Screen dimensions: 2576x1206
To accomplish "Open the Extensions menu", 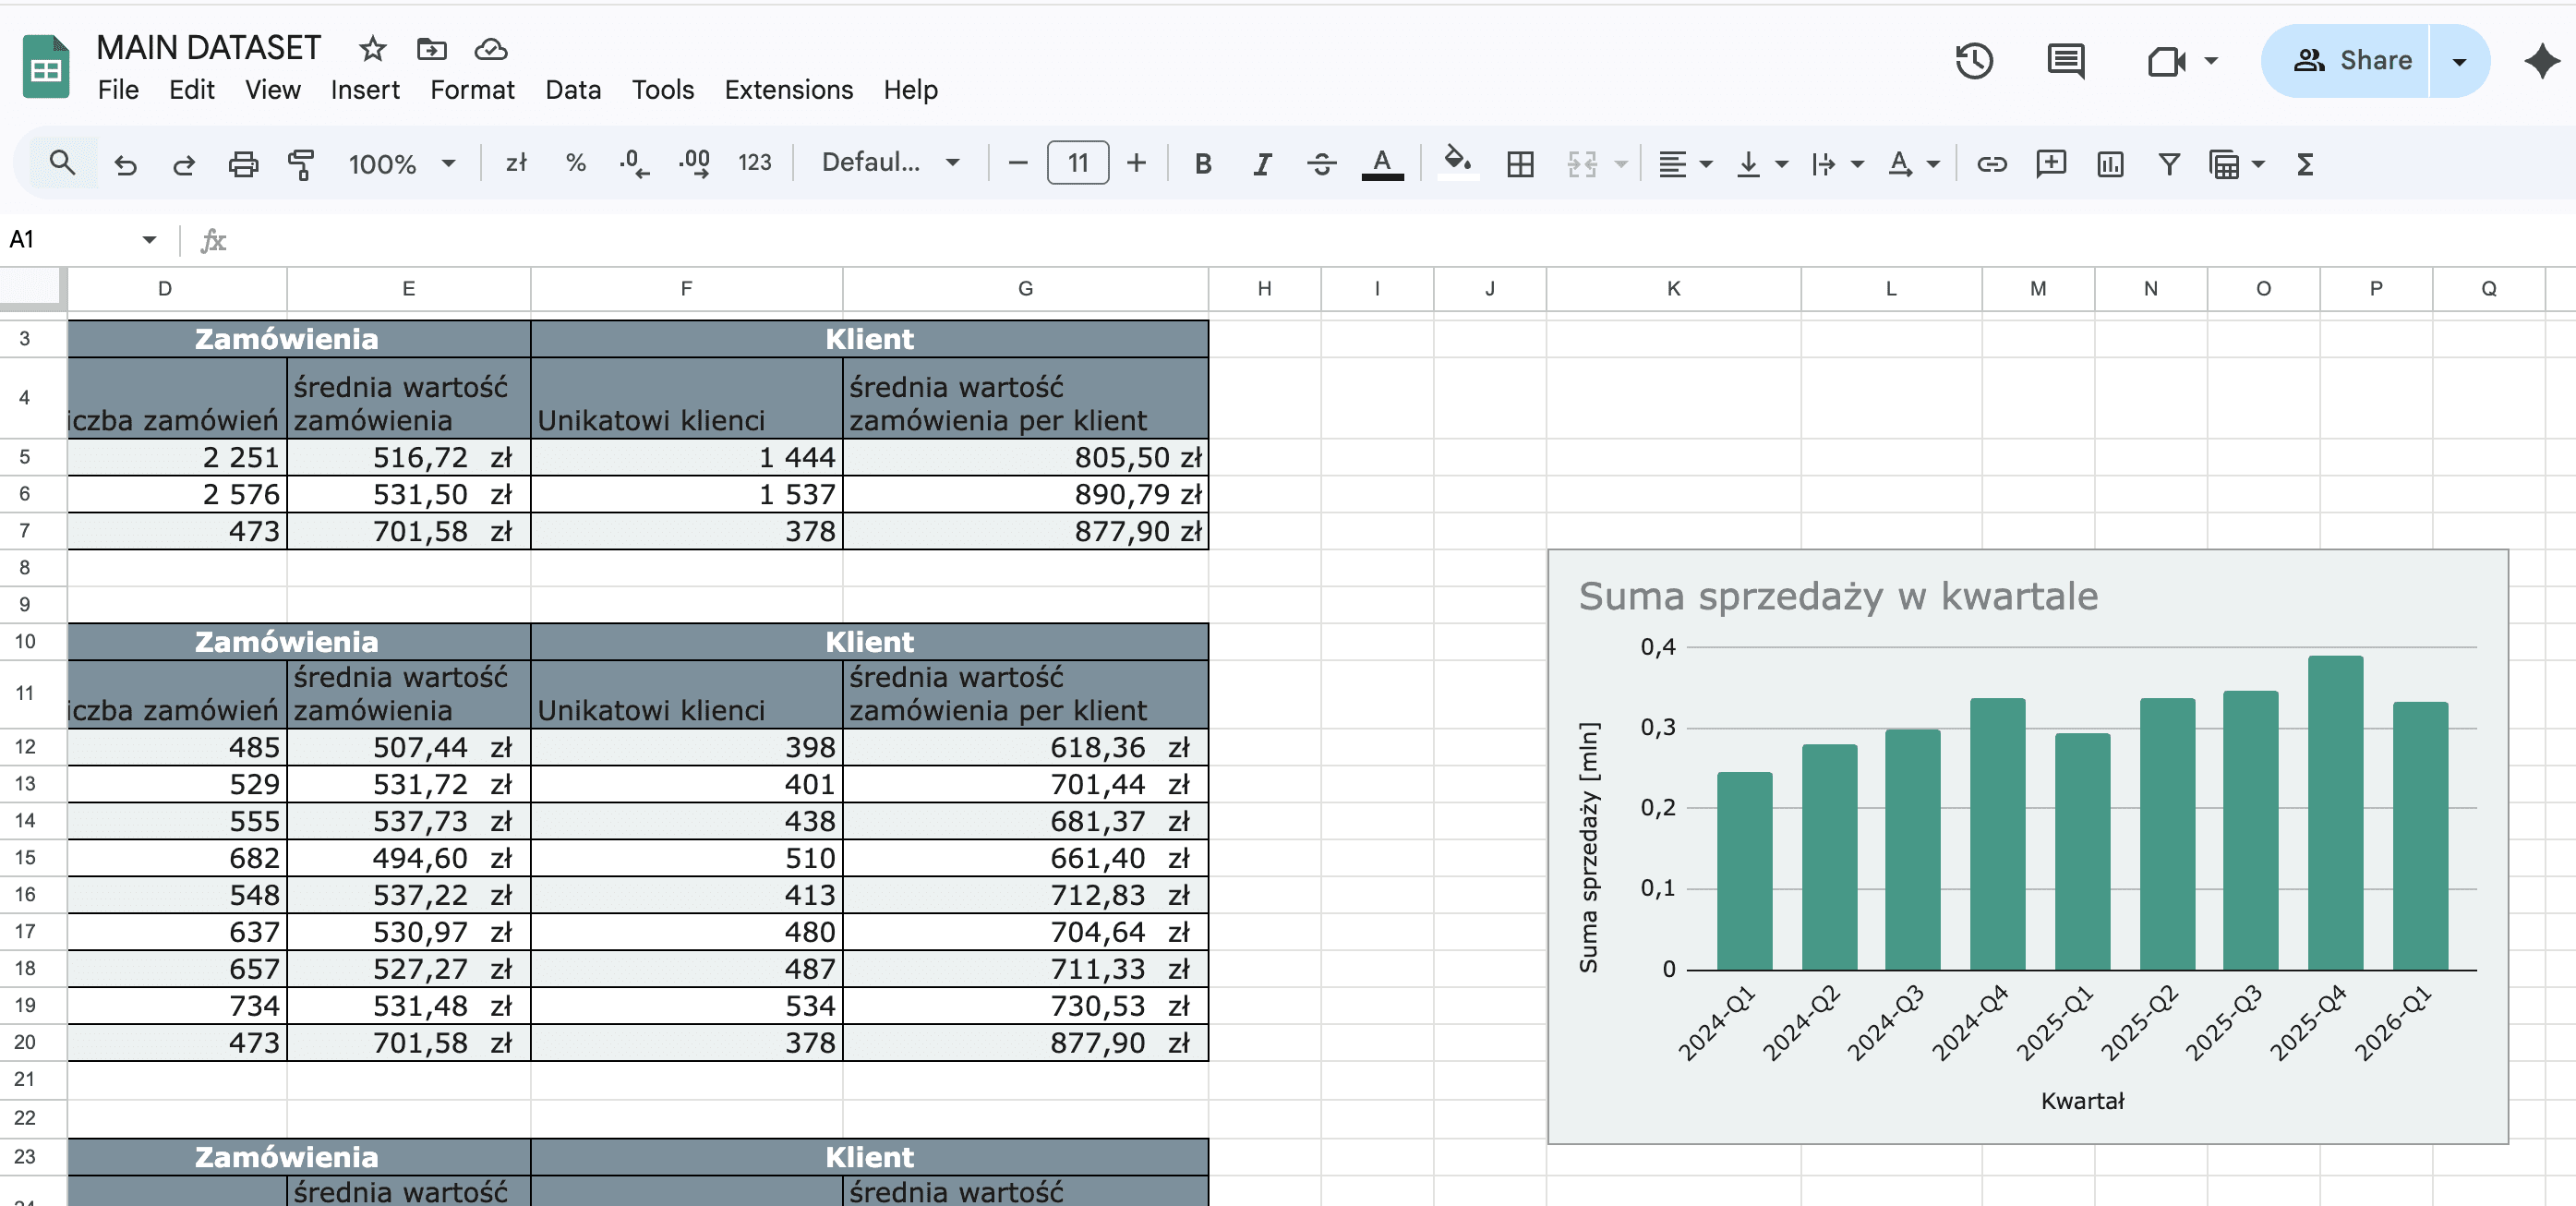I will pos(788,90).
